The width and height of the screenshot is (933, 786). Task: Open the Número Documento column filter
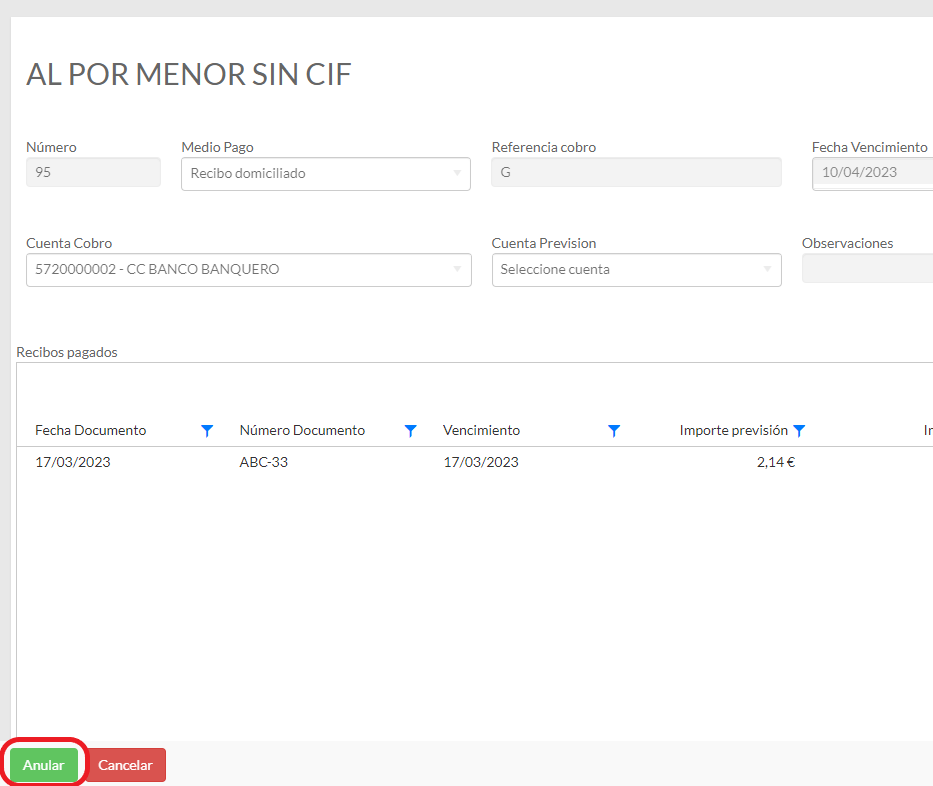coord(410,431)
